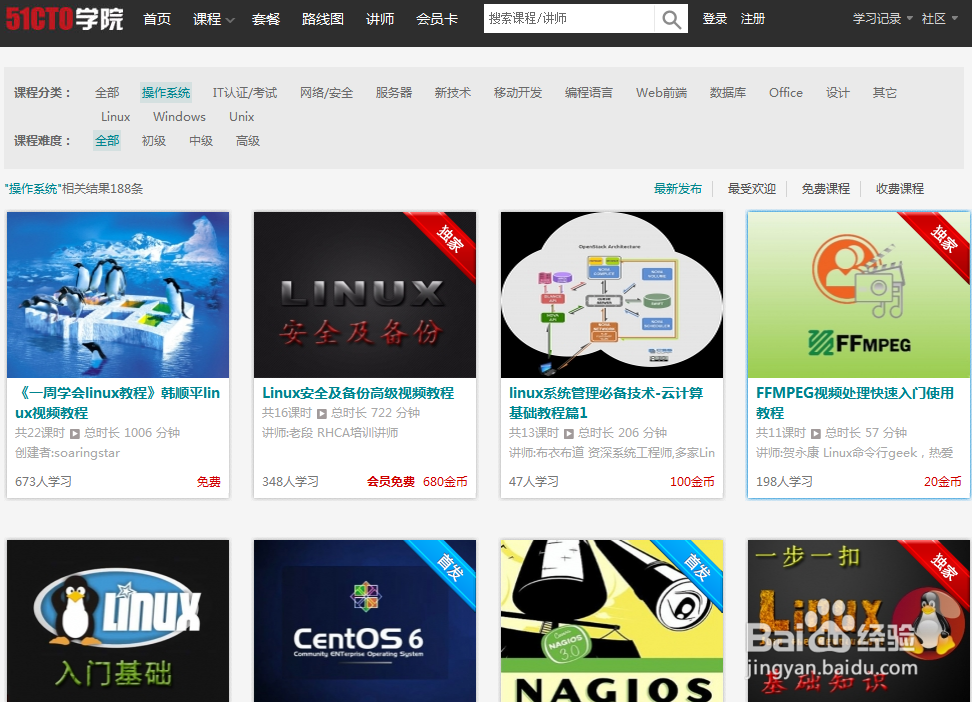Filter by 中级 difficulty

(x=201, y=141)
